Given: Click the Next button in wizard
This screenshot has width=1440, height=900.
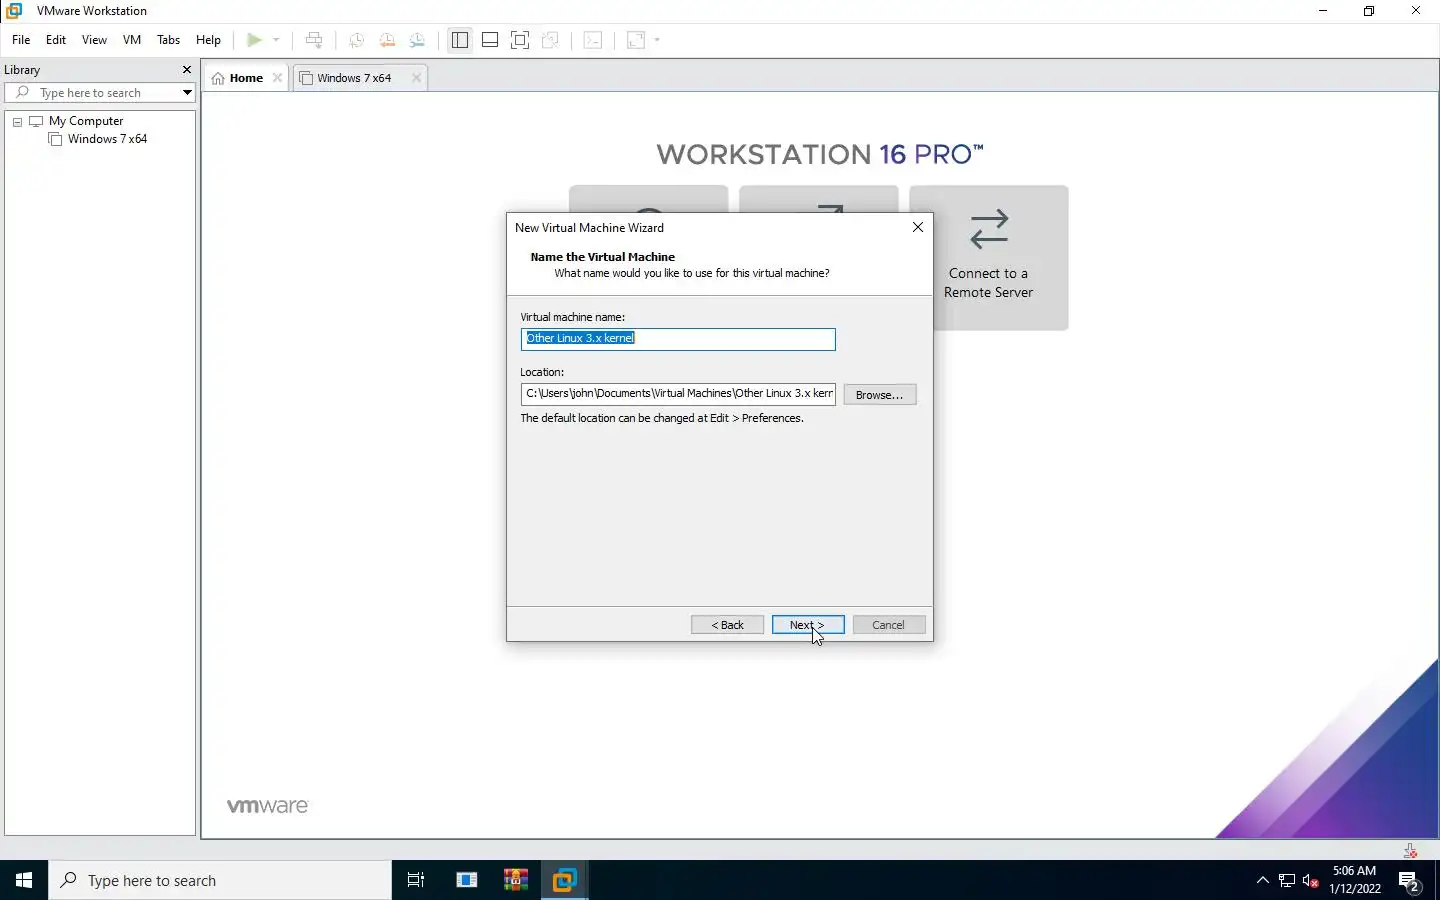Looking at the screenshot, I should pos(808,625).
